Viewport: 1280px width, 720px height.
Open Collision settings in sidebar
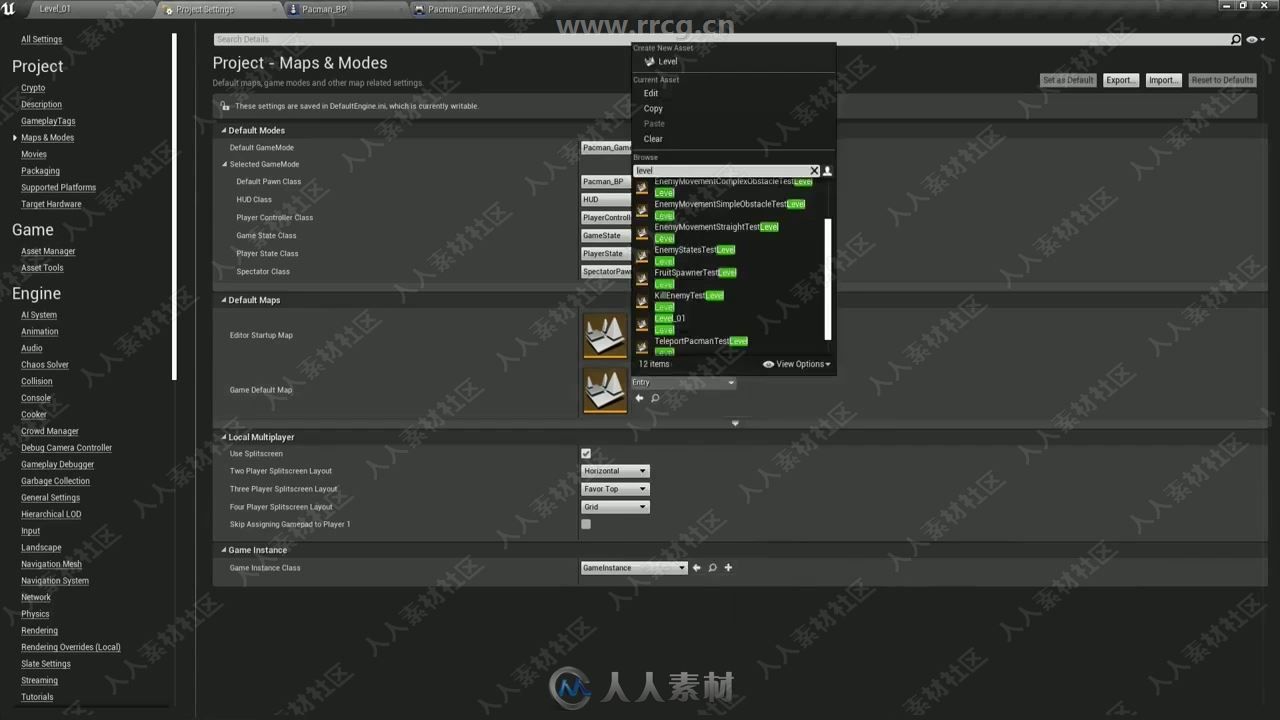click(37, 382)
